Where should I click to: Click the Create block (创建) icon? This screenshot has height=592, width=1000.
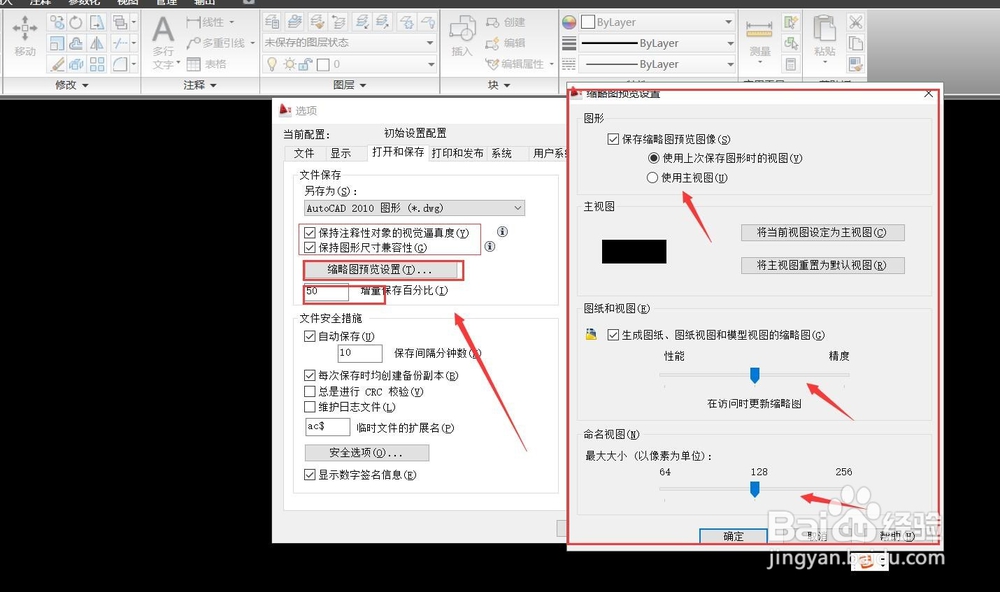coord(505,22)
